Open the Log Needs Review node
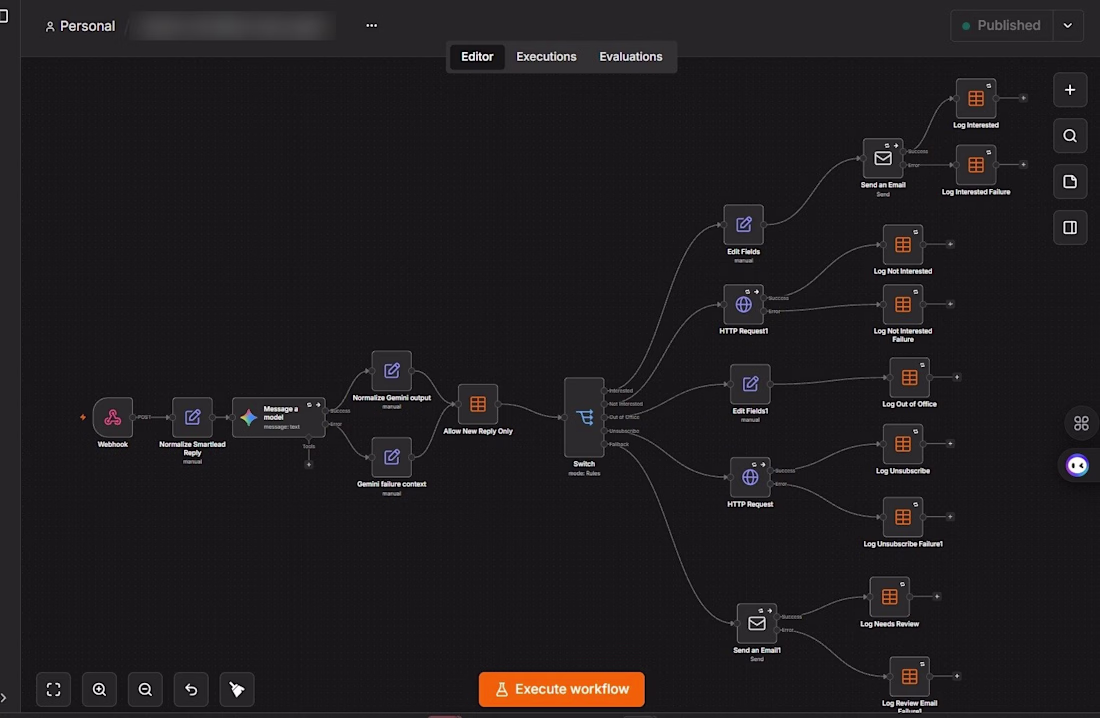Image resolution: width=1100 pixels, height=718 pixels. pyautogui.click(x=890, y=597)
